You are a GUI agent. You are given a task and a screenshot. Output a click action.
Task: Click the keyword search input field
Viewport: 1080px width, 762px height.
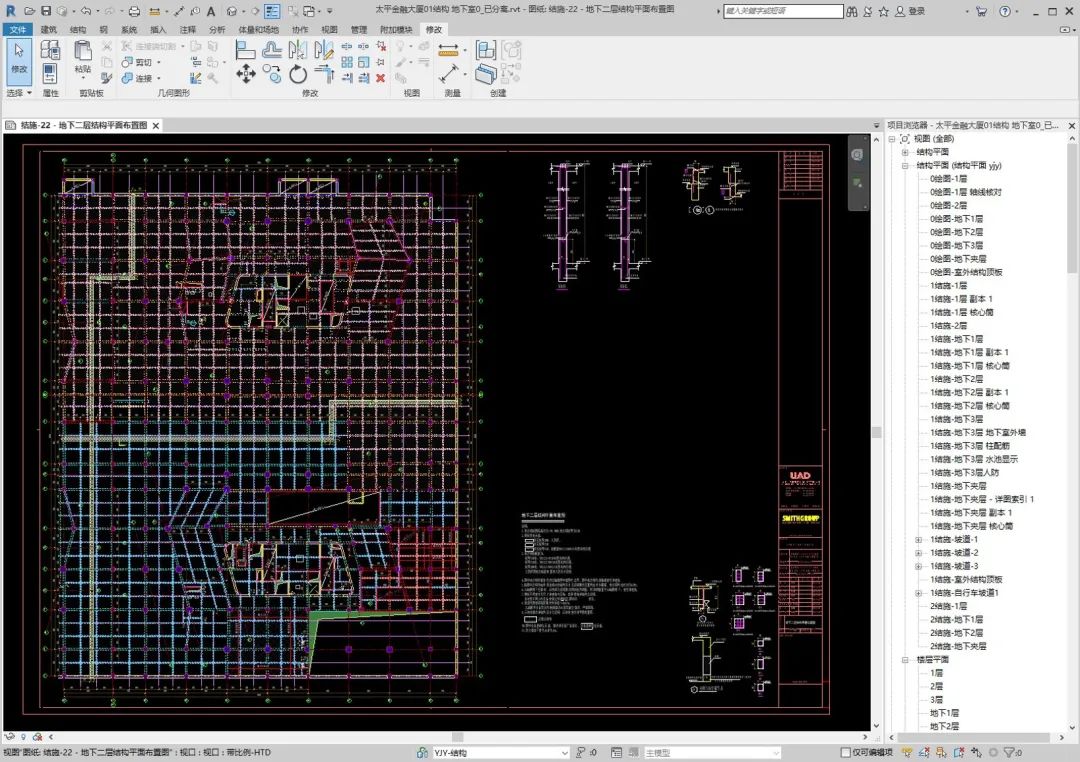[782, 11]
